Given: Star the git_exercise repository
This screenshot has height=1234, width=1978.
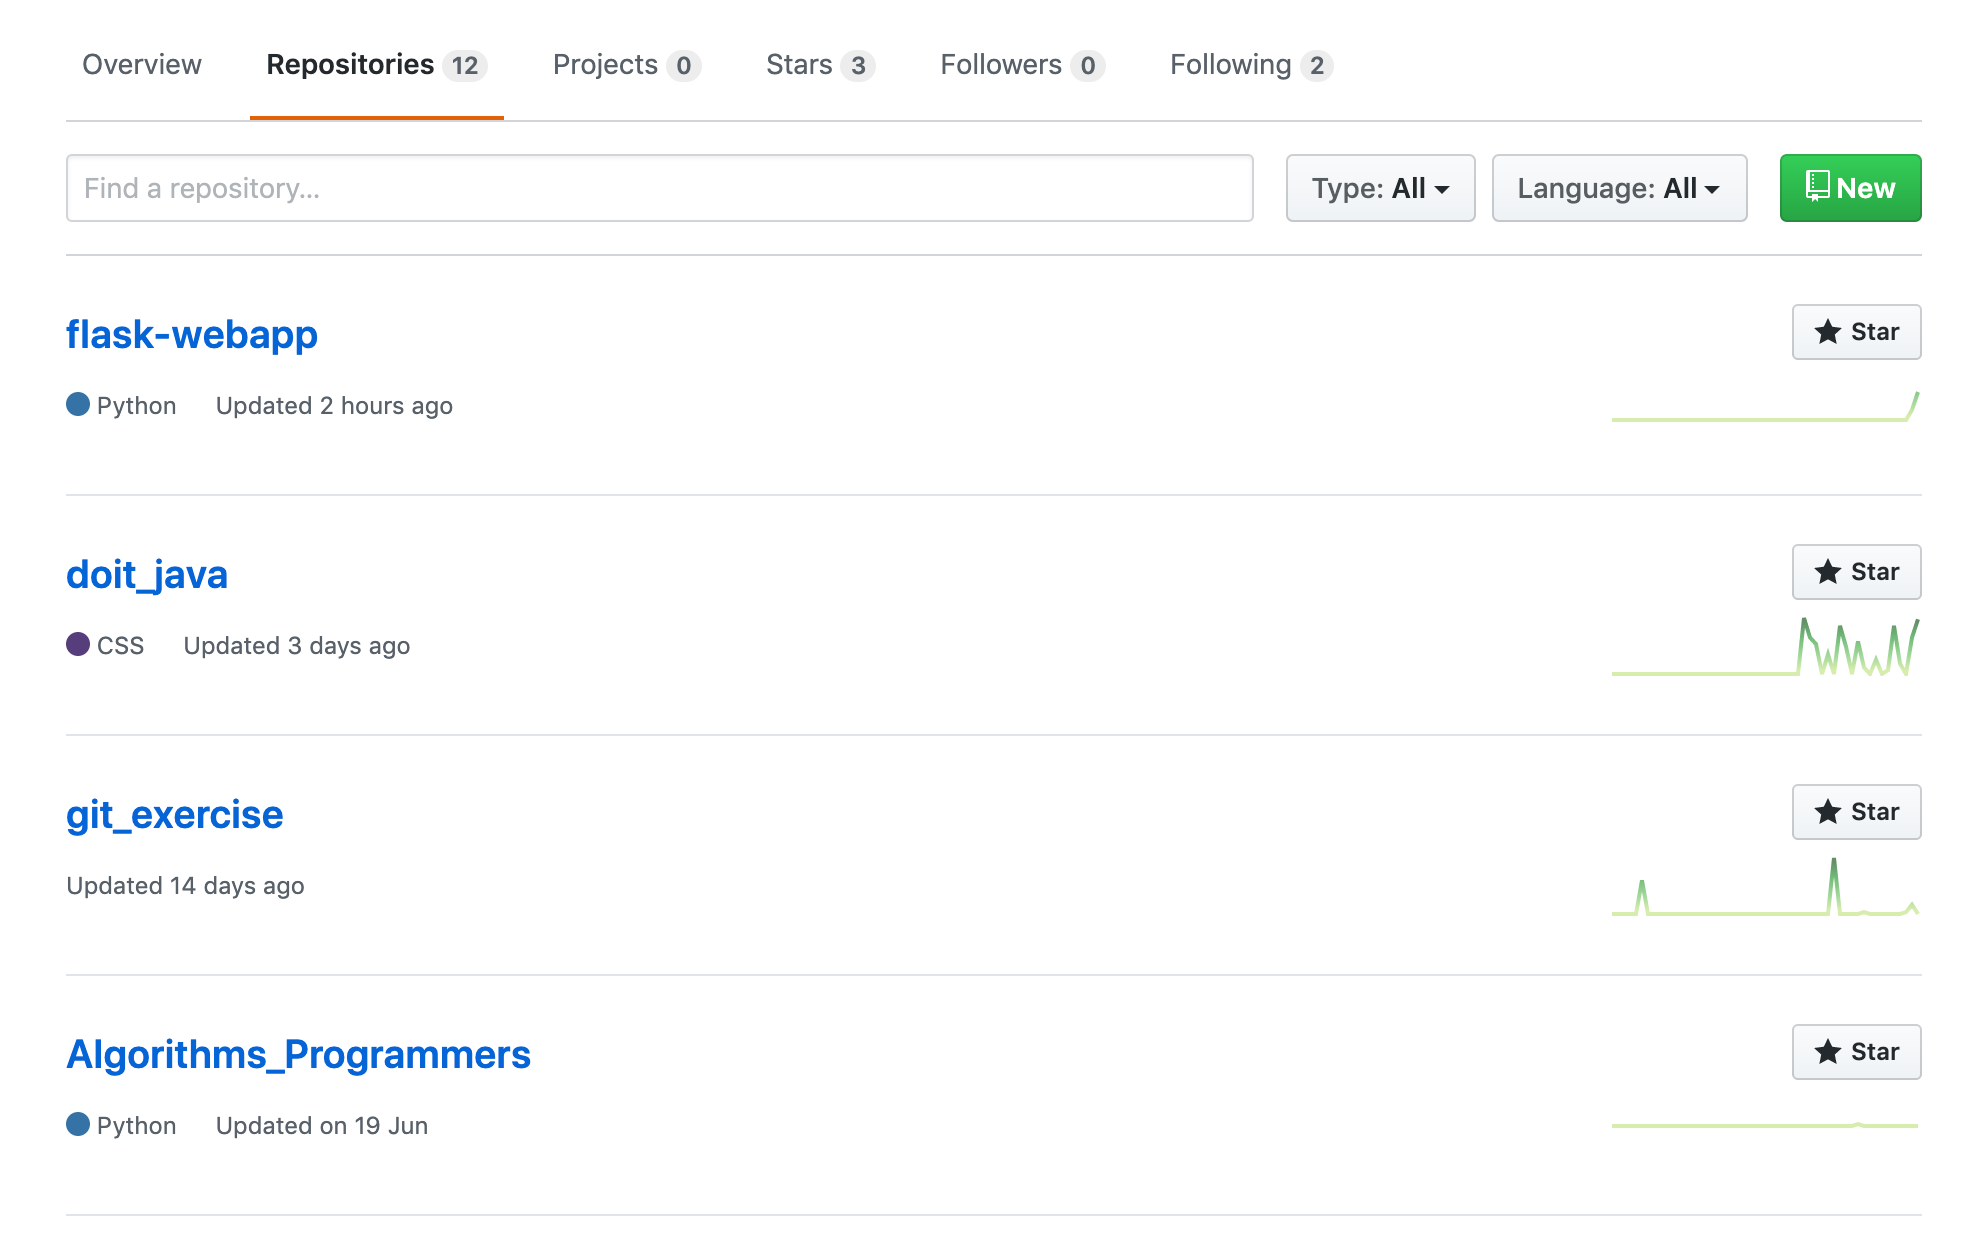Looking at the screenshot, I should [1855, 812].
